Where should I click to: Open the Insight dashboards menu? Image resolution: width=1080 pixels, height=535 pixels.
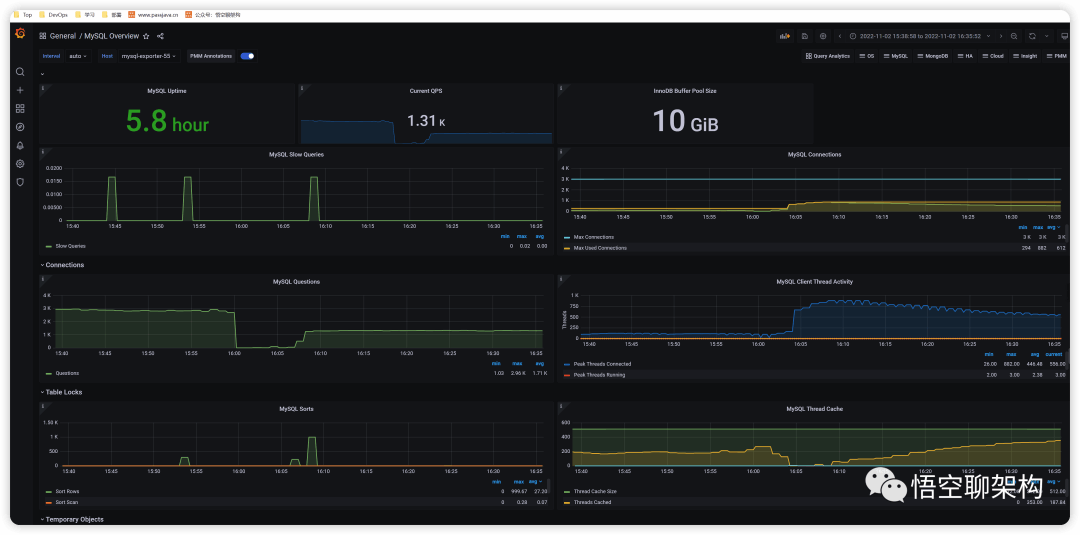pos(1025,56)
